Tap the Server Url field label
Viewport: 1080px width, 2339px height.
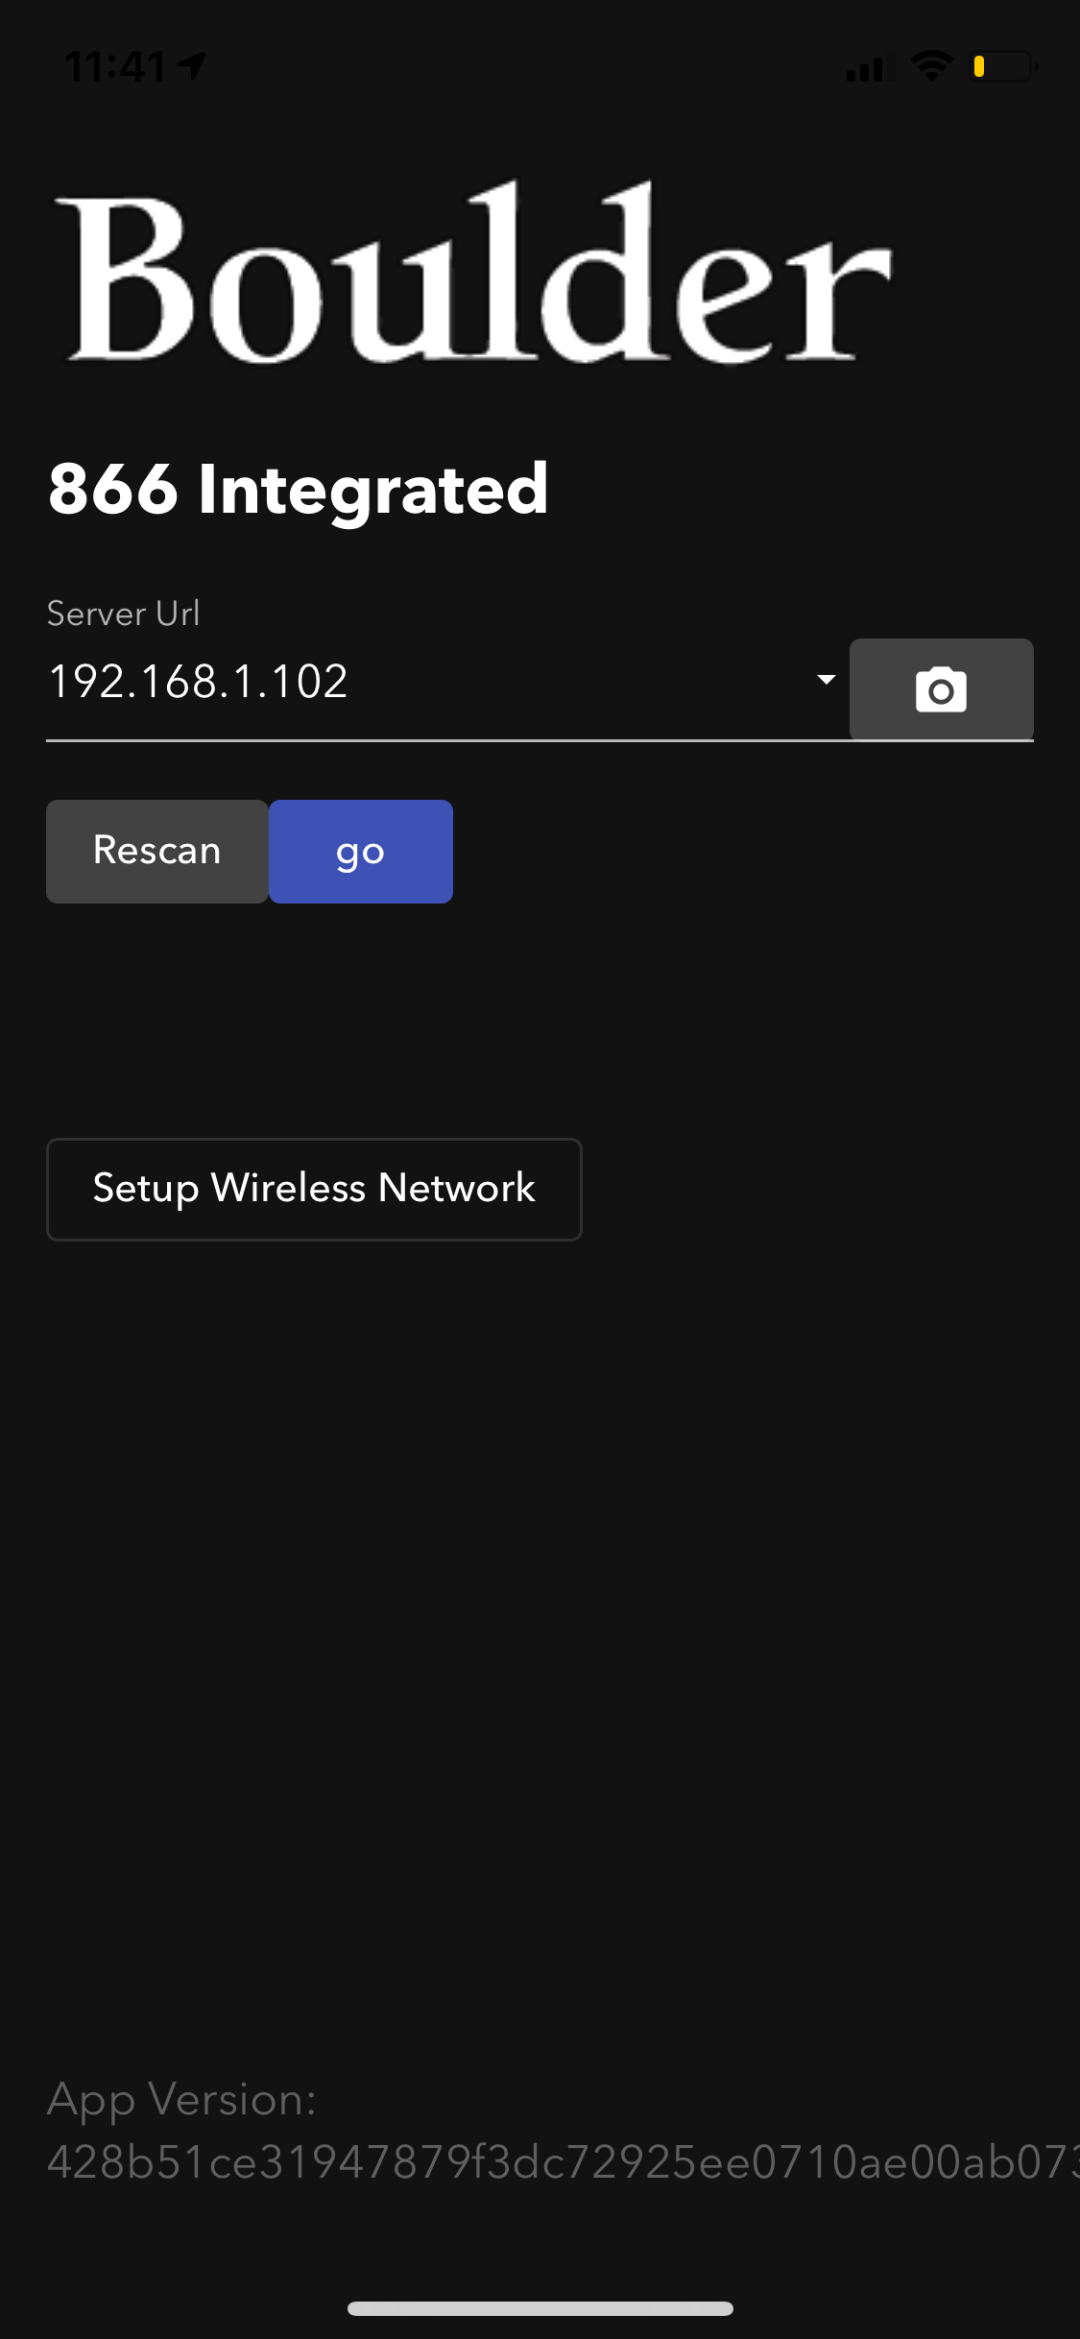click(123, 613)
